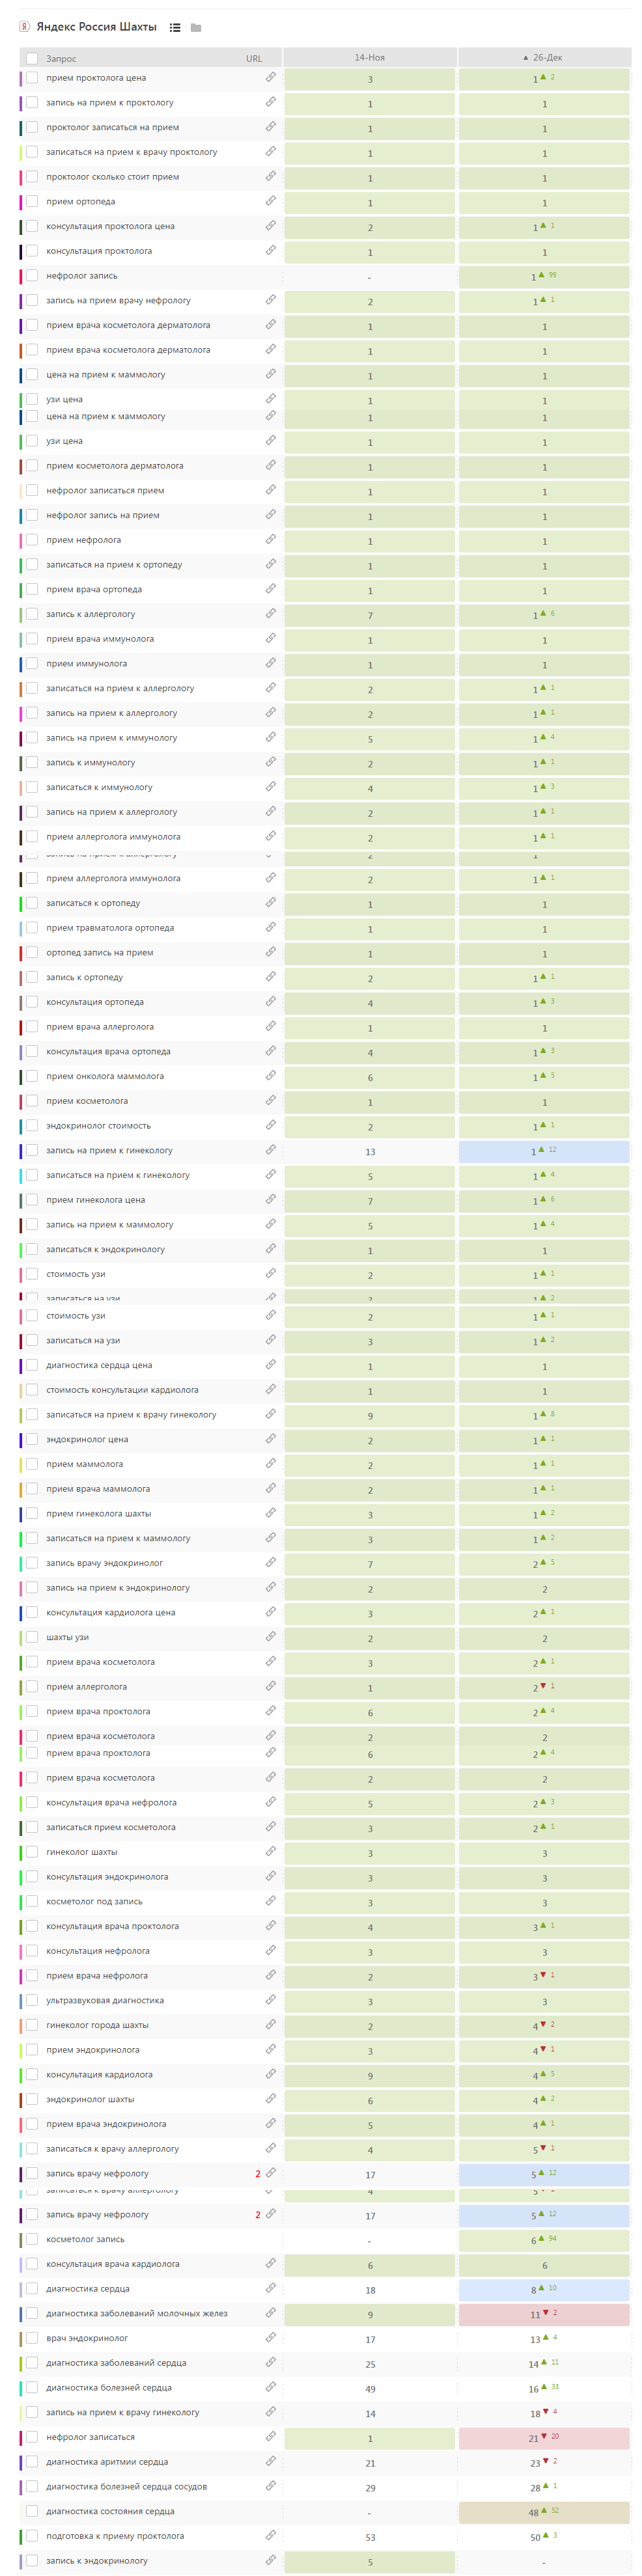
Task: Open URL link for 'прием проктолога цена'
Action: click(270, 77)
